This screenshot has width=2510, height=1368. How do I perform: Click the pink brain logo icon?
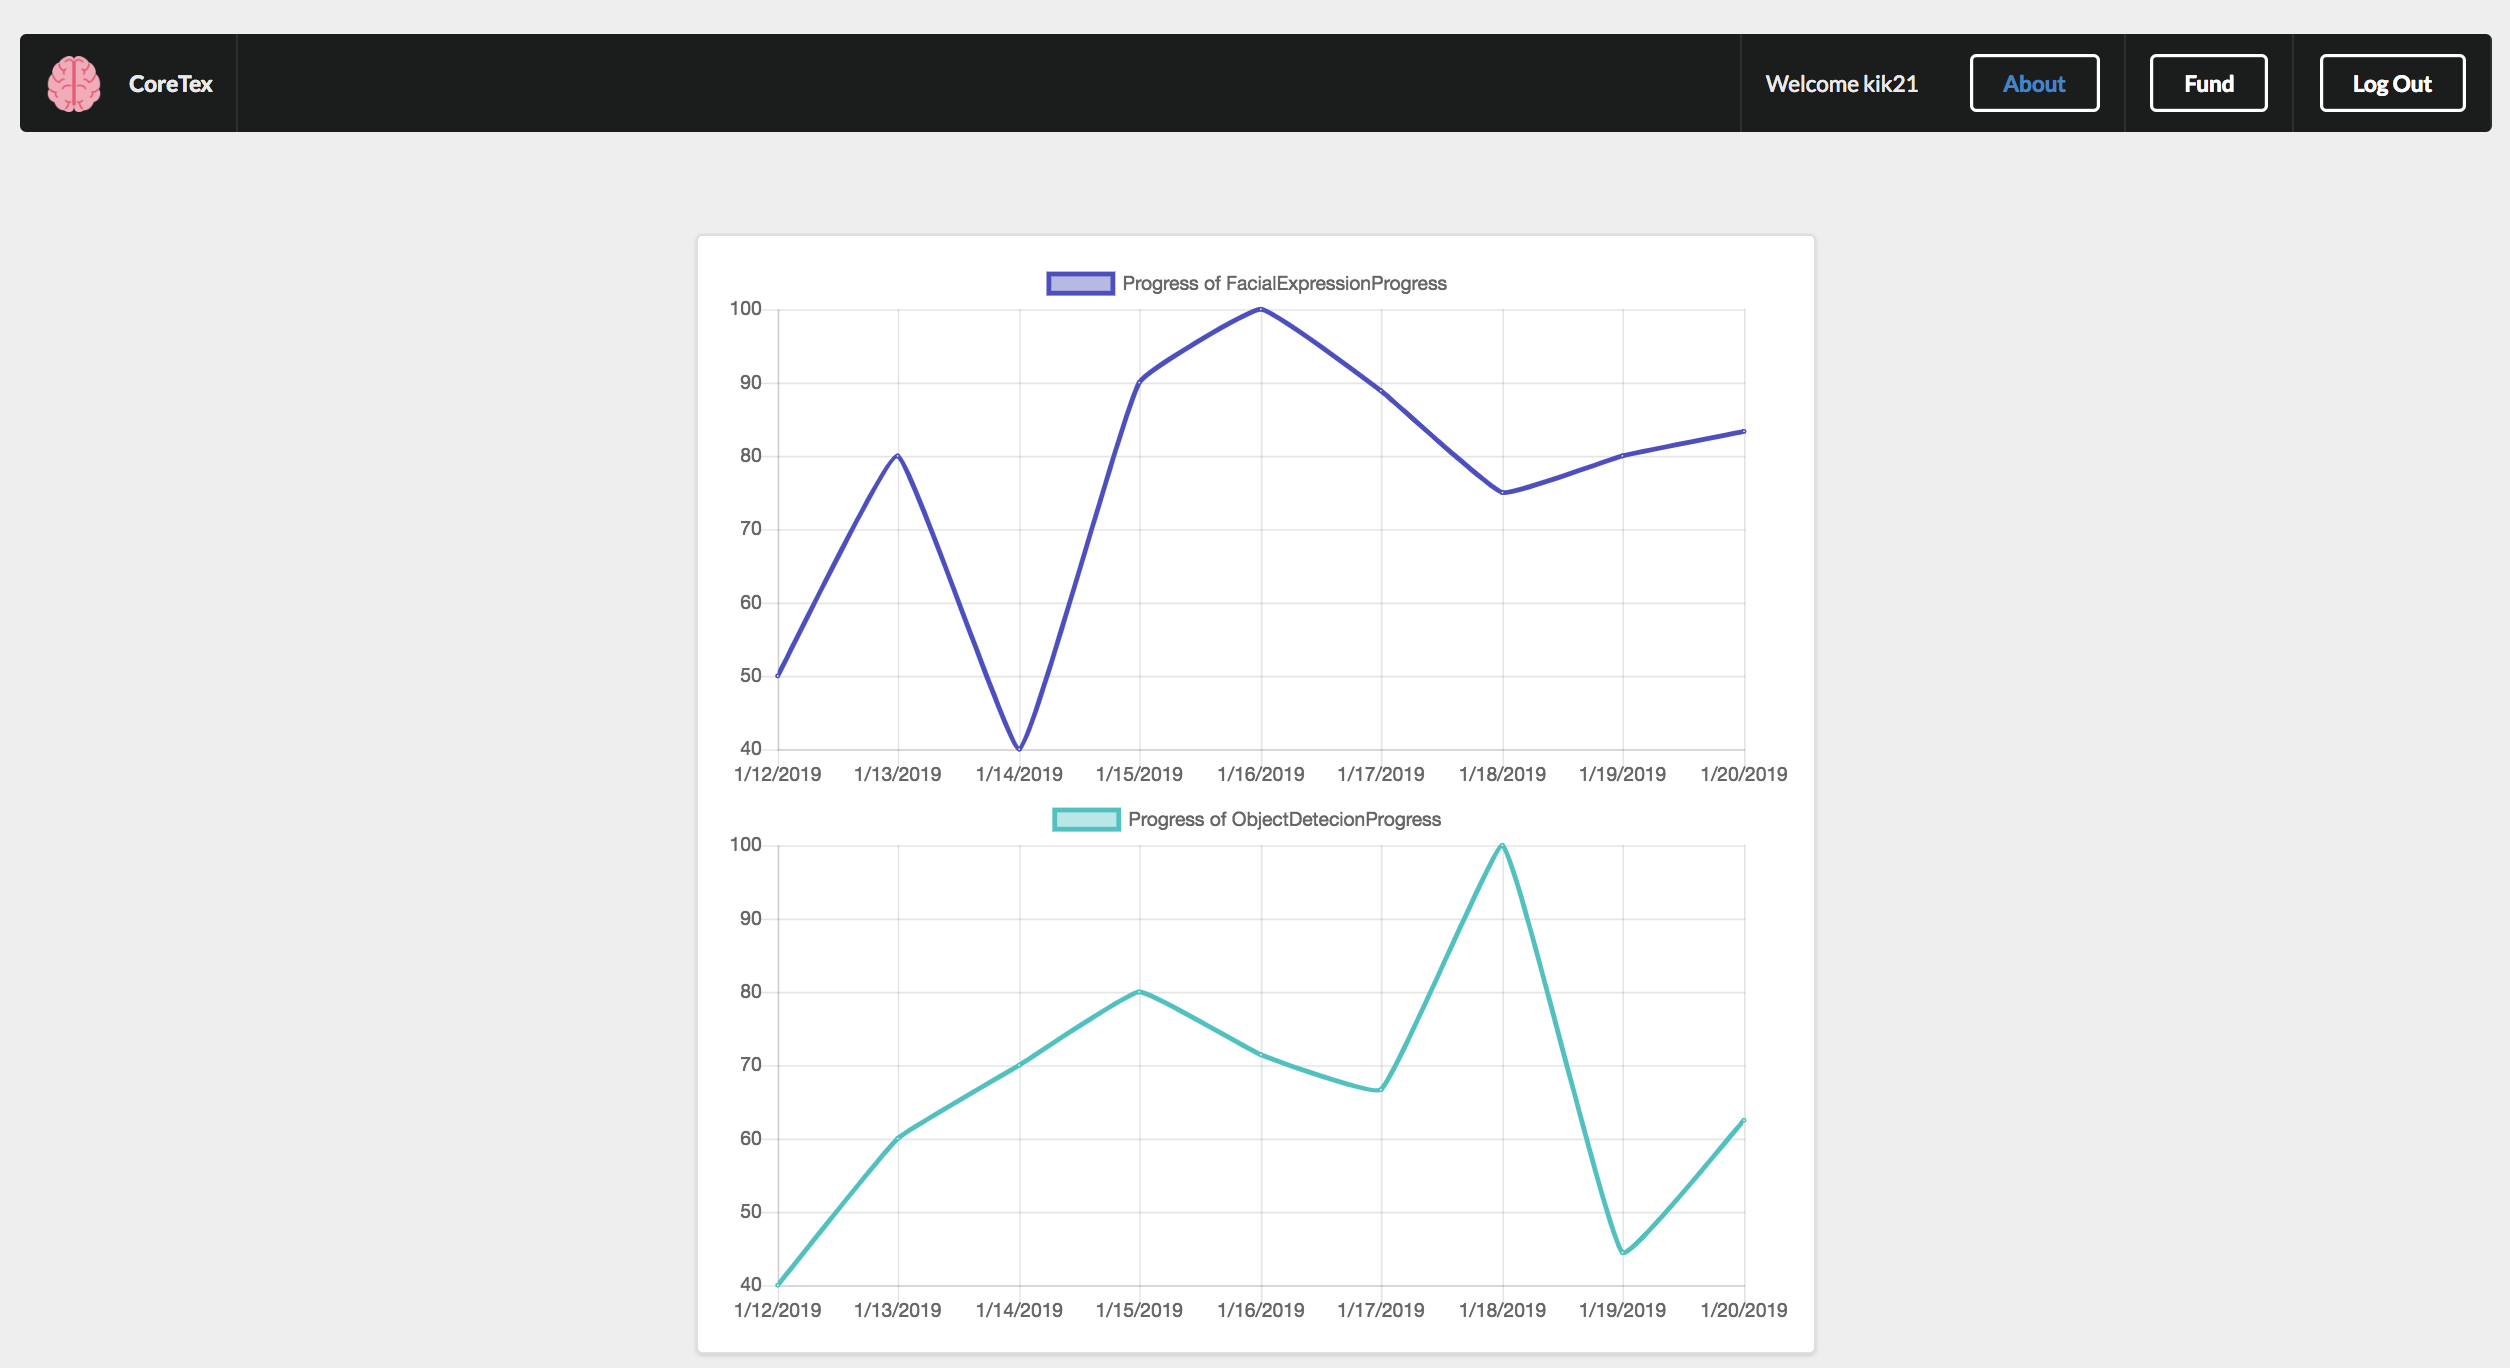74,84
